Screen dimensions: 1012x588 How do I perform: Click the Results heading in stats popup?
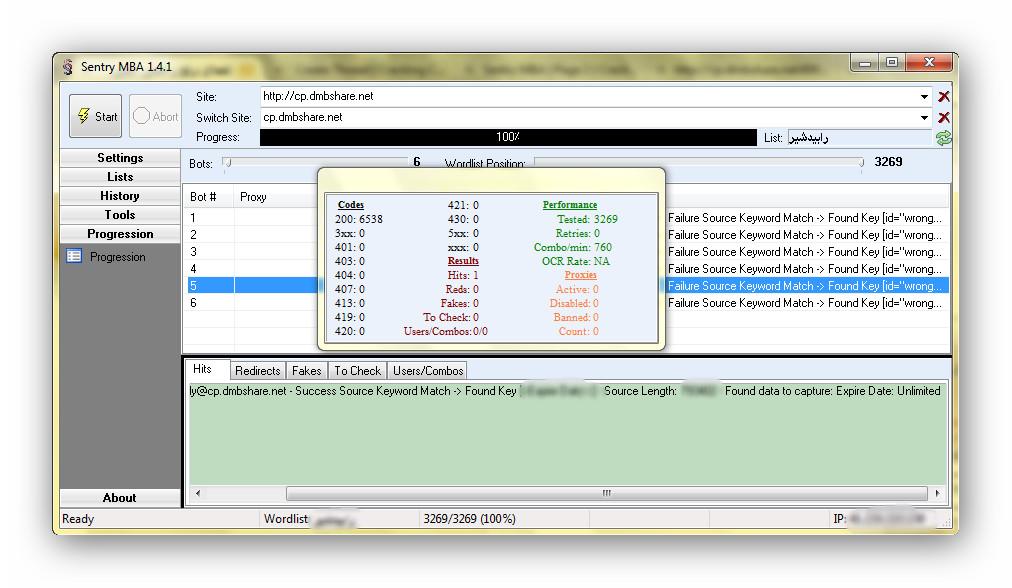pyautogui.click(x=463, y=261)
